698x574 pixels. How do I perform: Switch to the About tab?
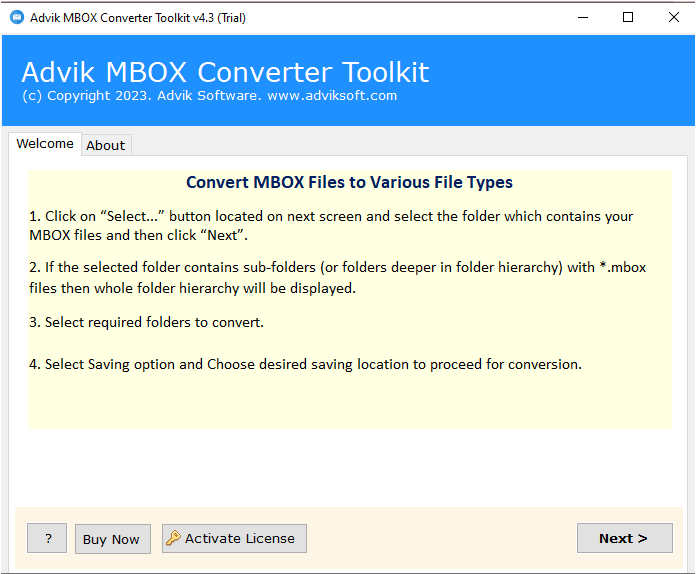(x=106, y=145)
